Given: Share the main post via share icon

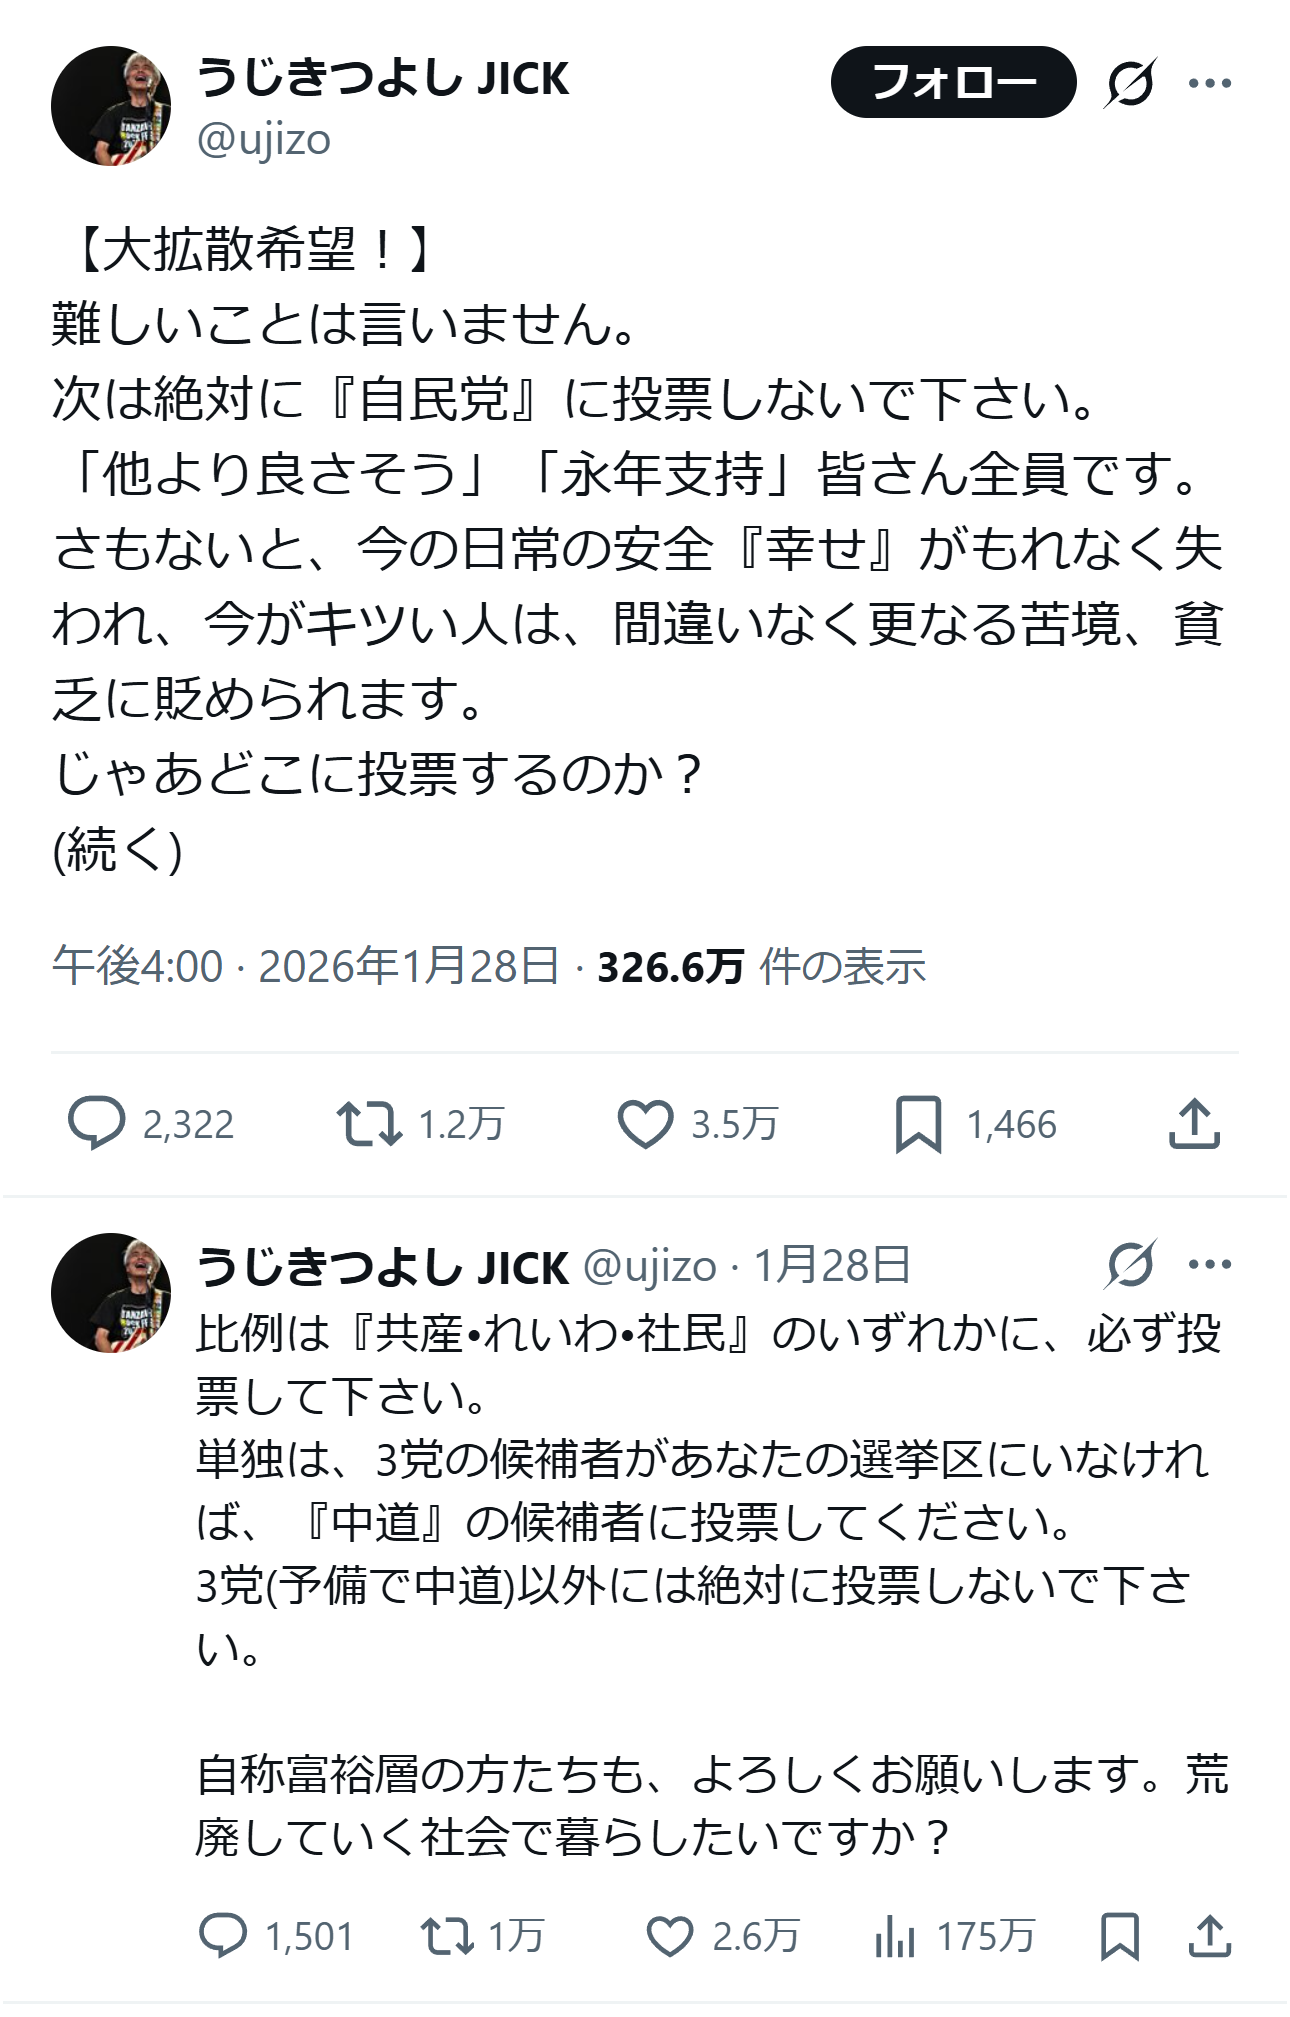Looking at the screenshot, I should click(x=1194, y=1123).
